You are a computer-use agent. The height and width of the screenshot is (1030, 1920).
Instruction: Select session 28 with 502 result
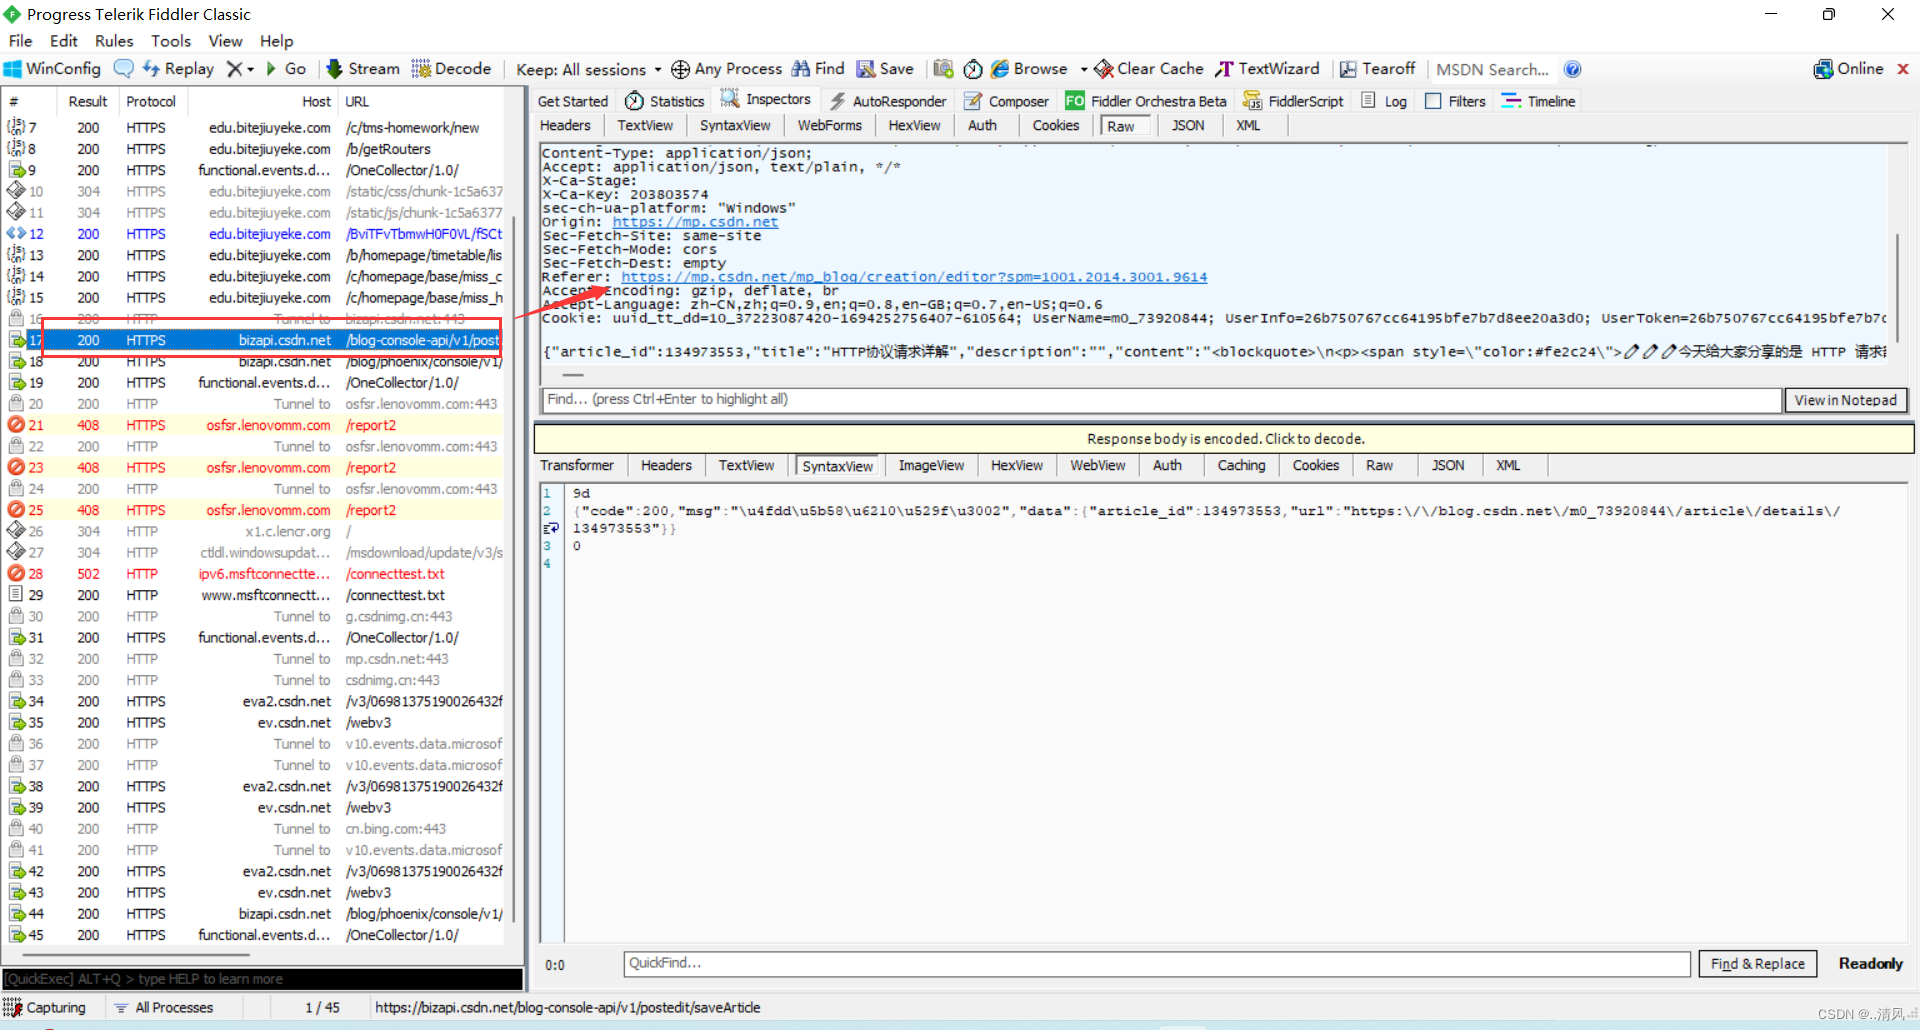pos(256,574)
